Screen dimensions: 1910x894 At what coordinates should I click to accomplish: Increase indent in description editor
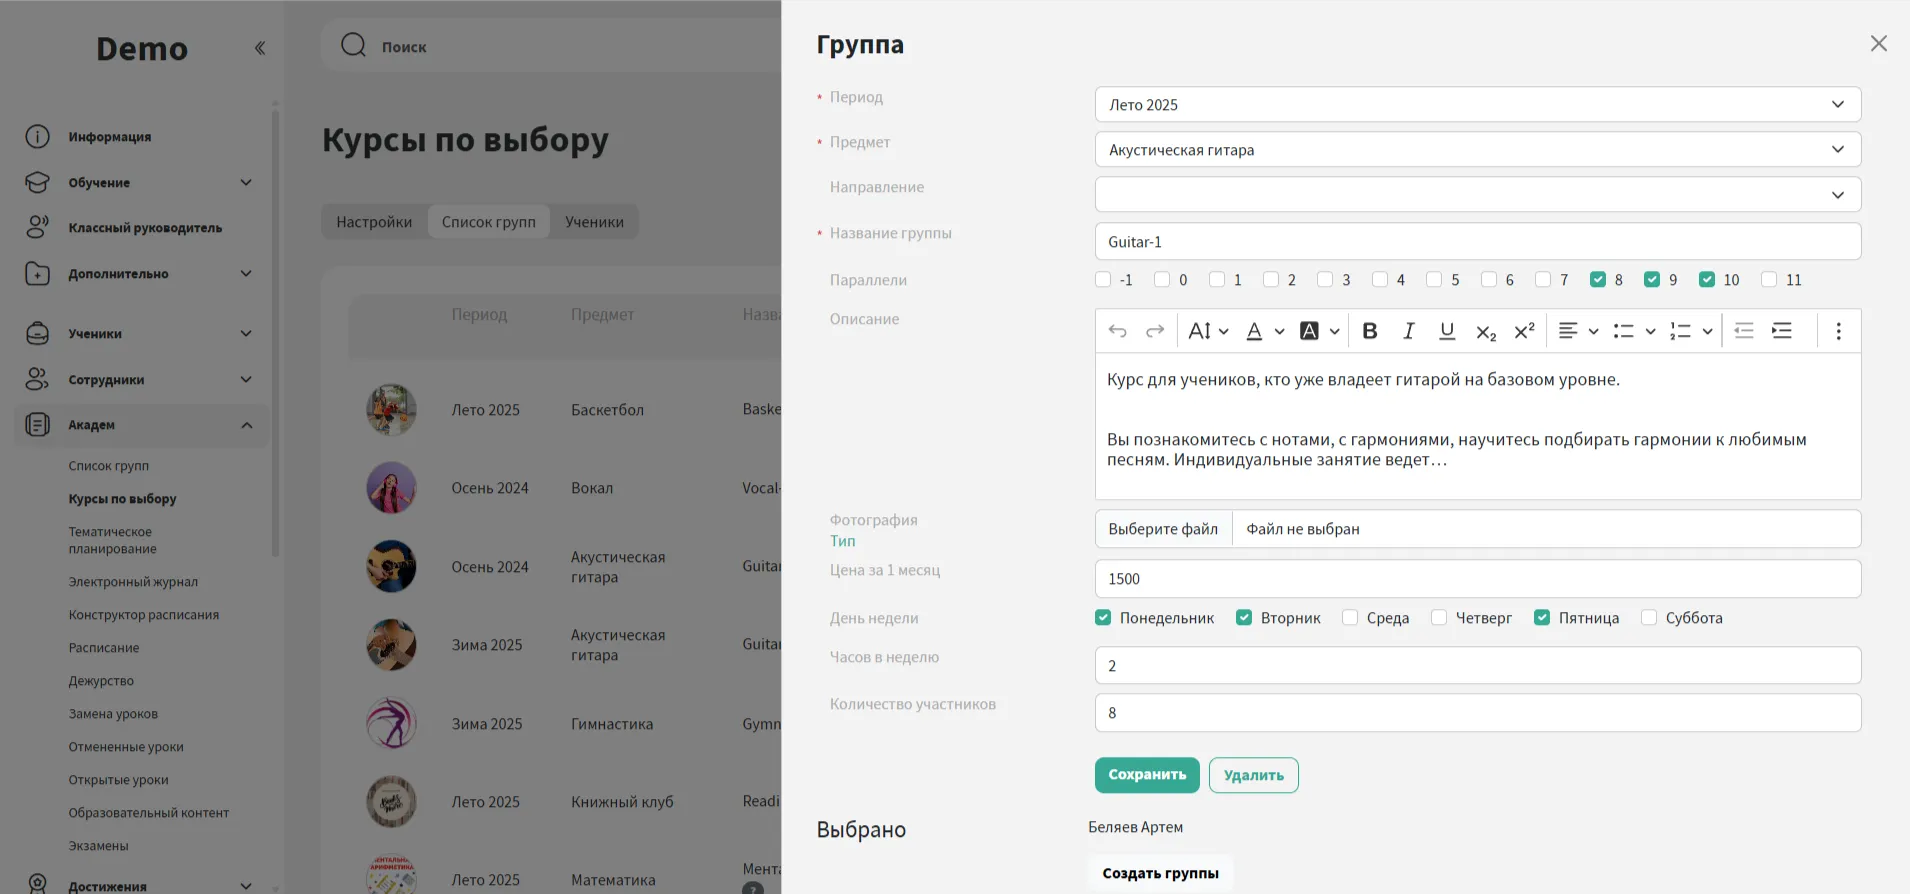pos(1782,331)
